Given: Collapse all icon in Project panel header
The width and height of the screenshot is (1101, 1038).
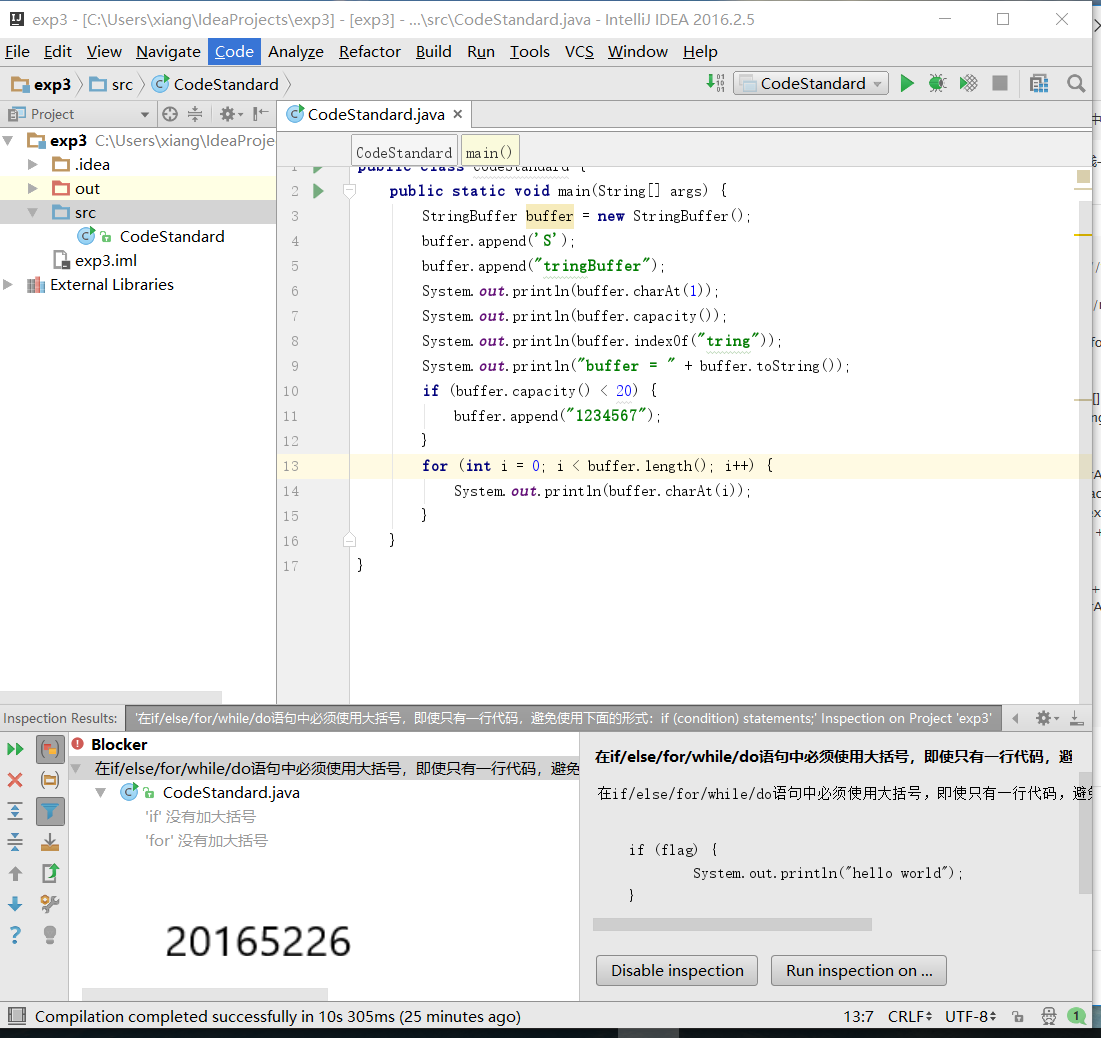Looking at the screenshot, I should point(195,114).
